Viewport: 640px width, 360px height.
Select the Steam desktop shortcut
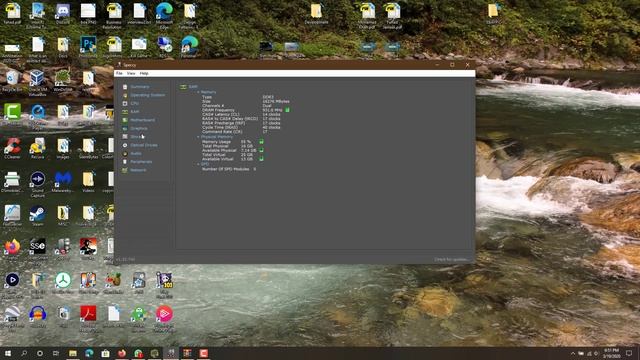click(37, 215)
